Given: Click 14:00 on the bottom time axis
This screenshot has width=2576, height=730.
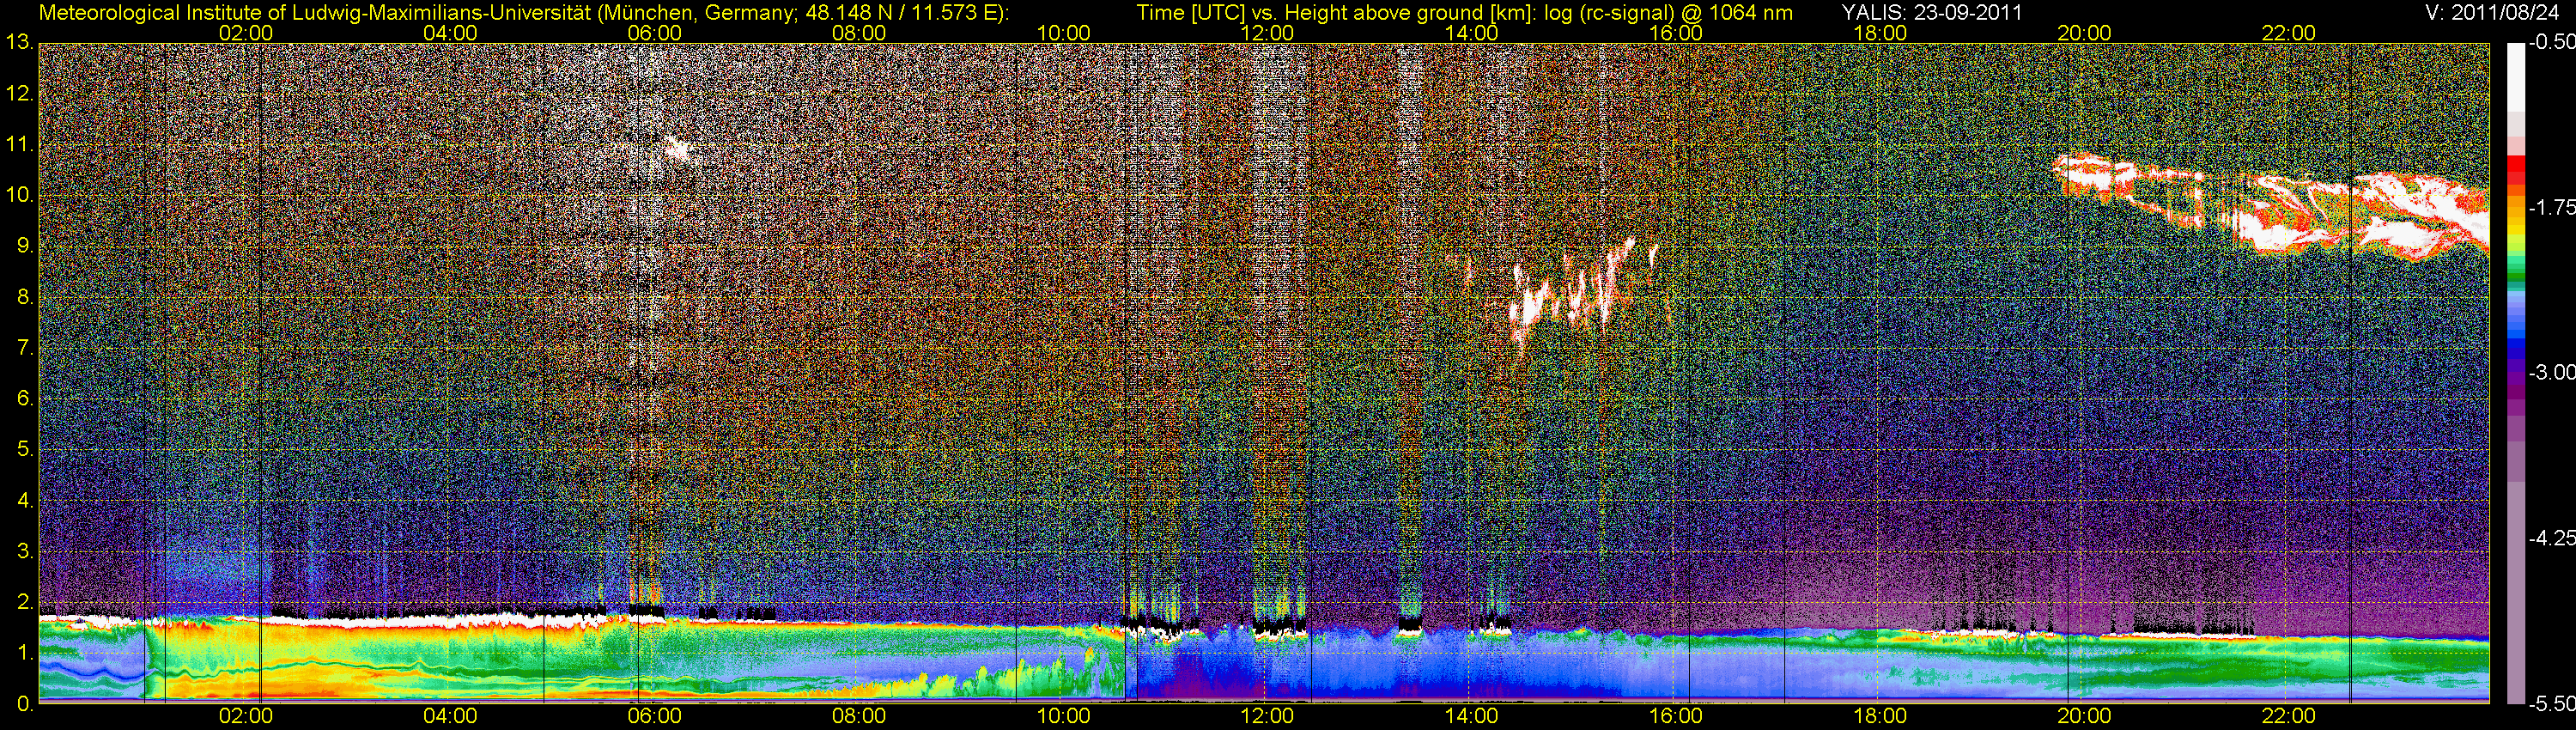Looking at the screenshot, I should point(1472,716).
